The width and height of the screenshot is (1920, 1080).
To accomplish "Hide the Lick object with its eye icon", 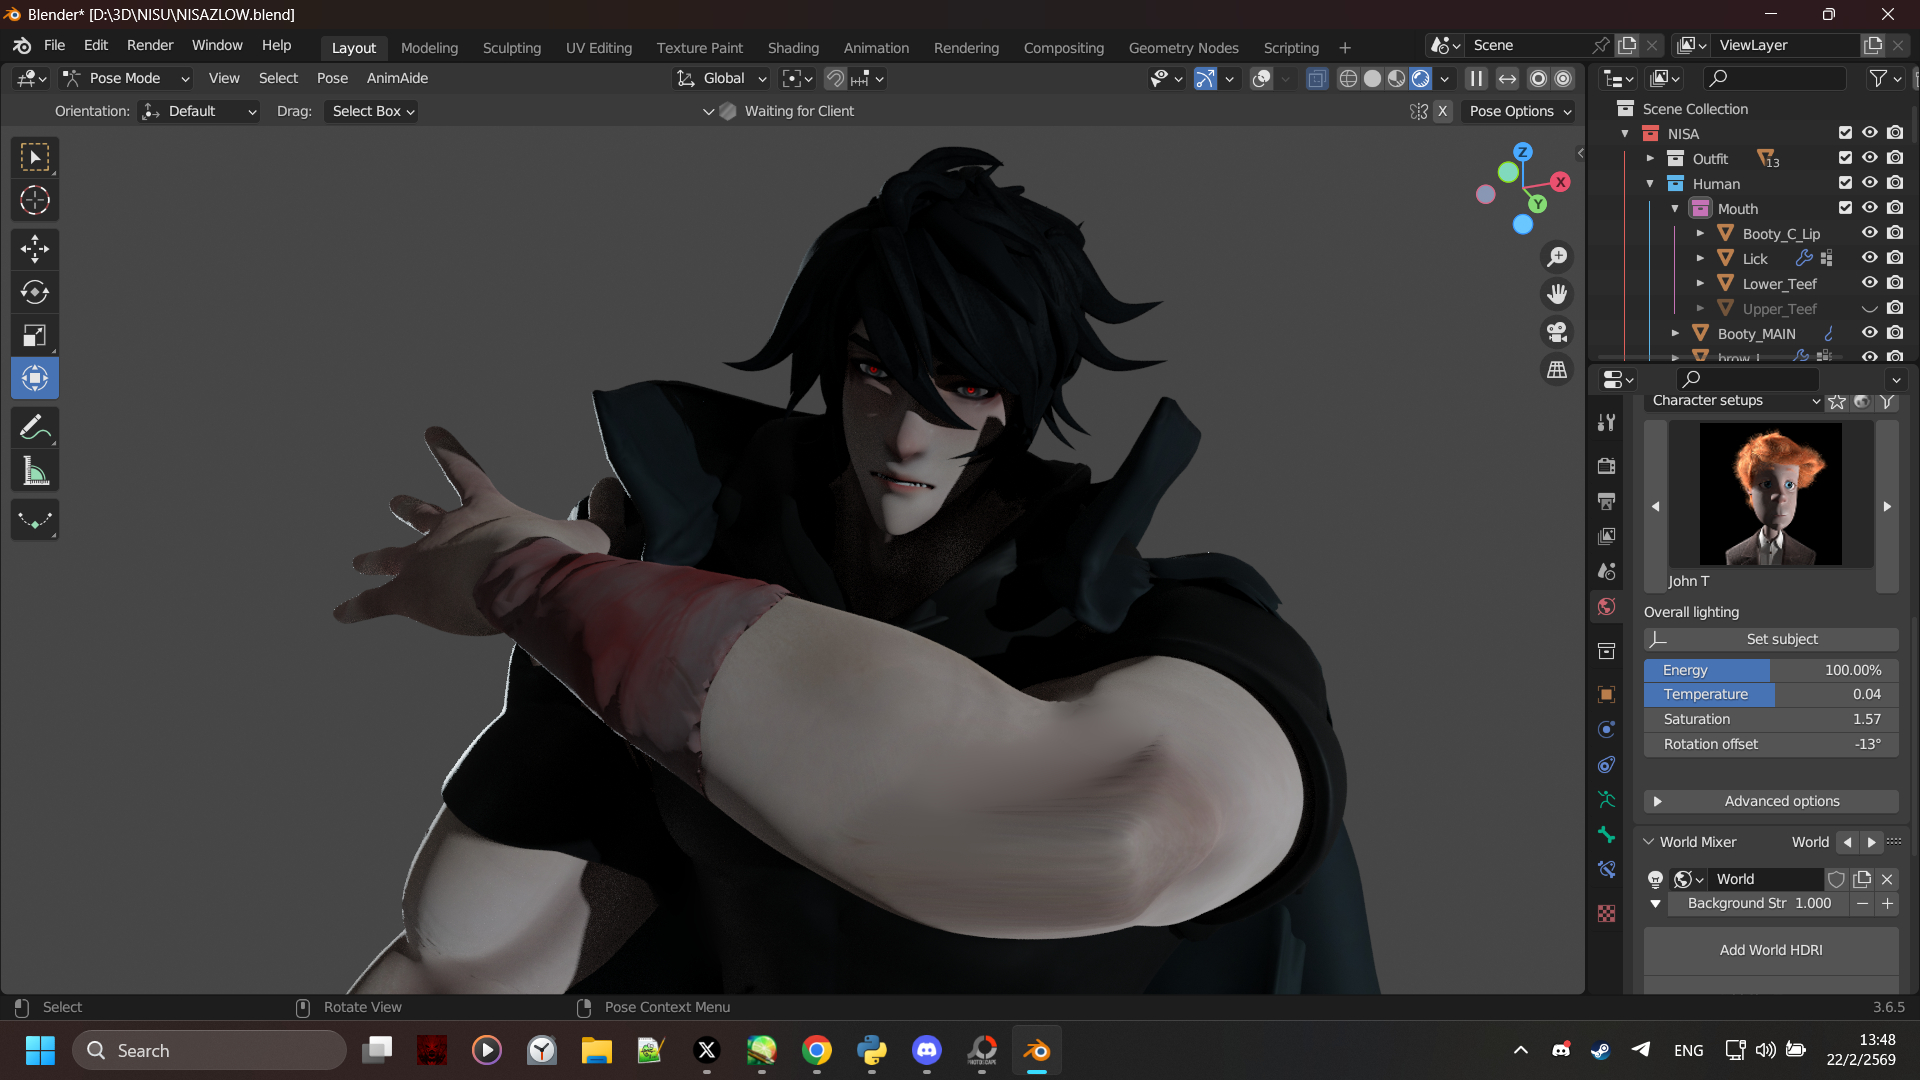I will click(1869, 258).
